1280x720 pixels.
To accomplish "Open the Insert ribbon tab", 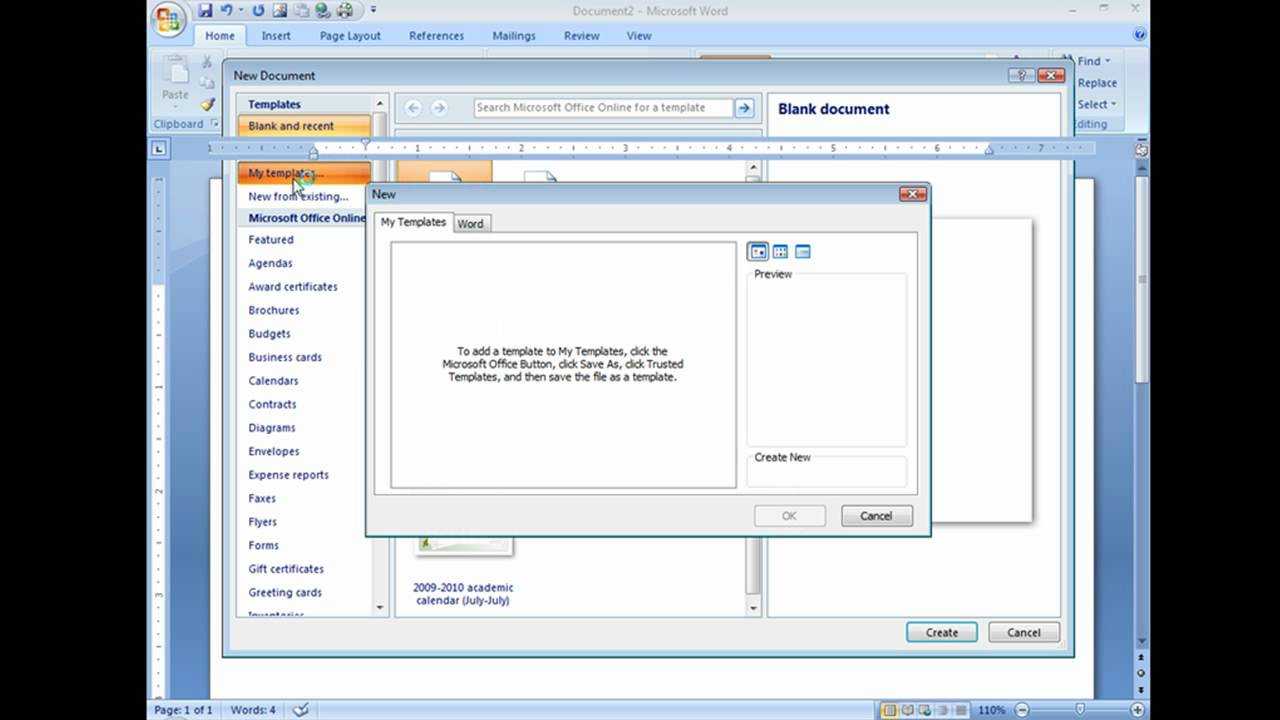I will click(276, 35).
